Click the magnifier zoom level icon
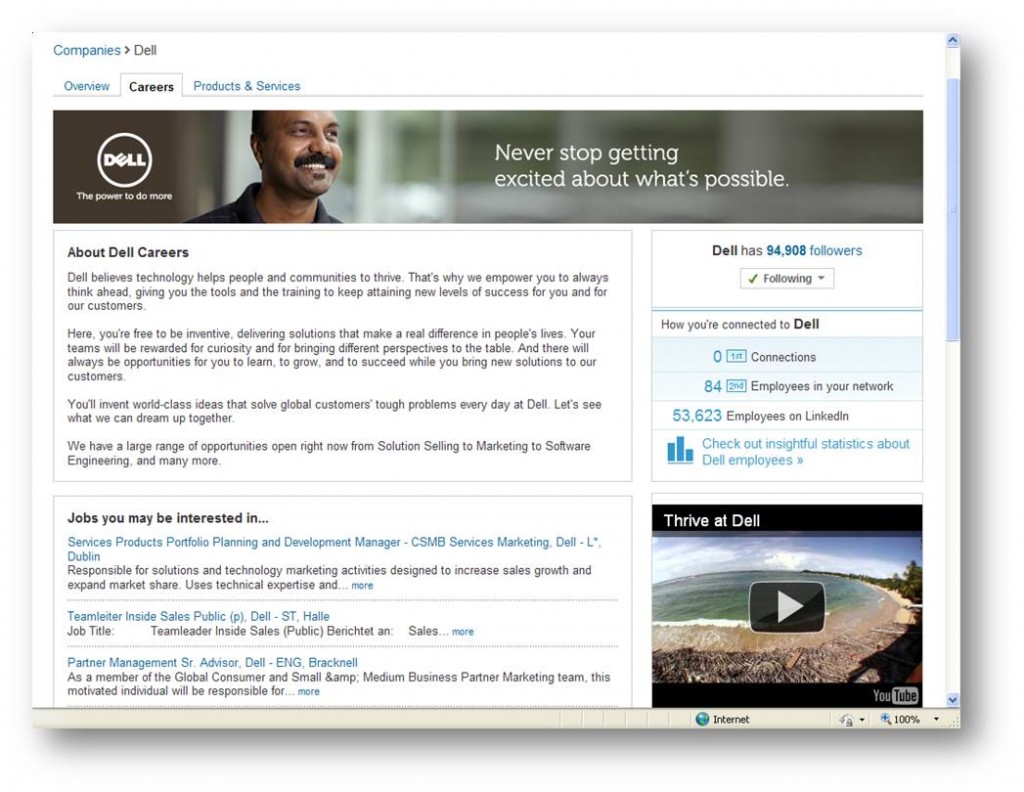Screen dimensions: 1024x792 point(886,719)
